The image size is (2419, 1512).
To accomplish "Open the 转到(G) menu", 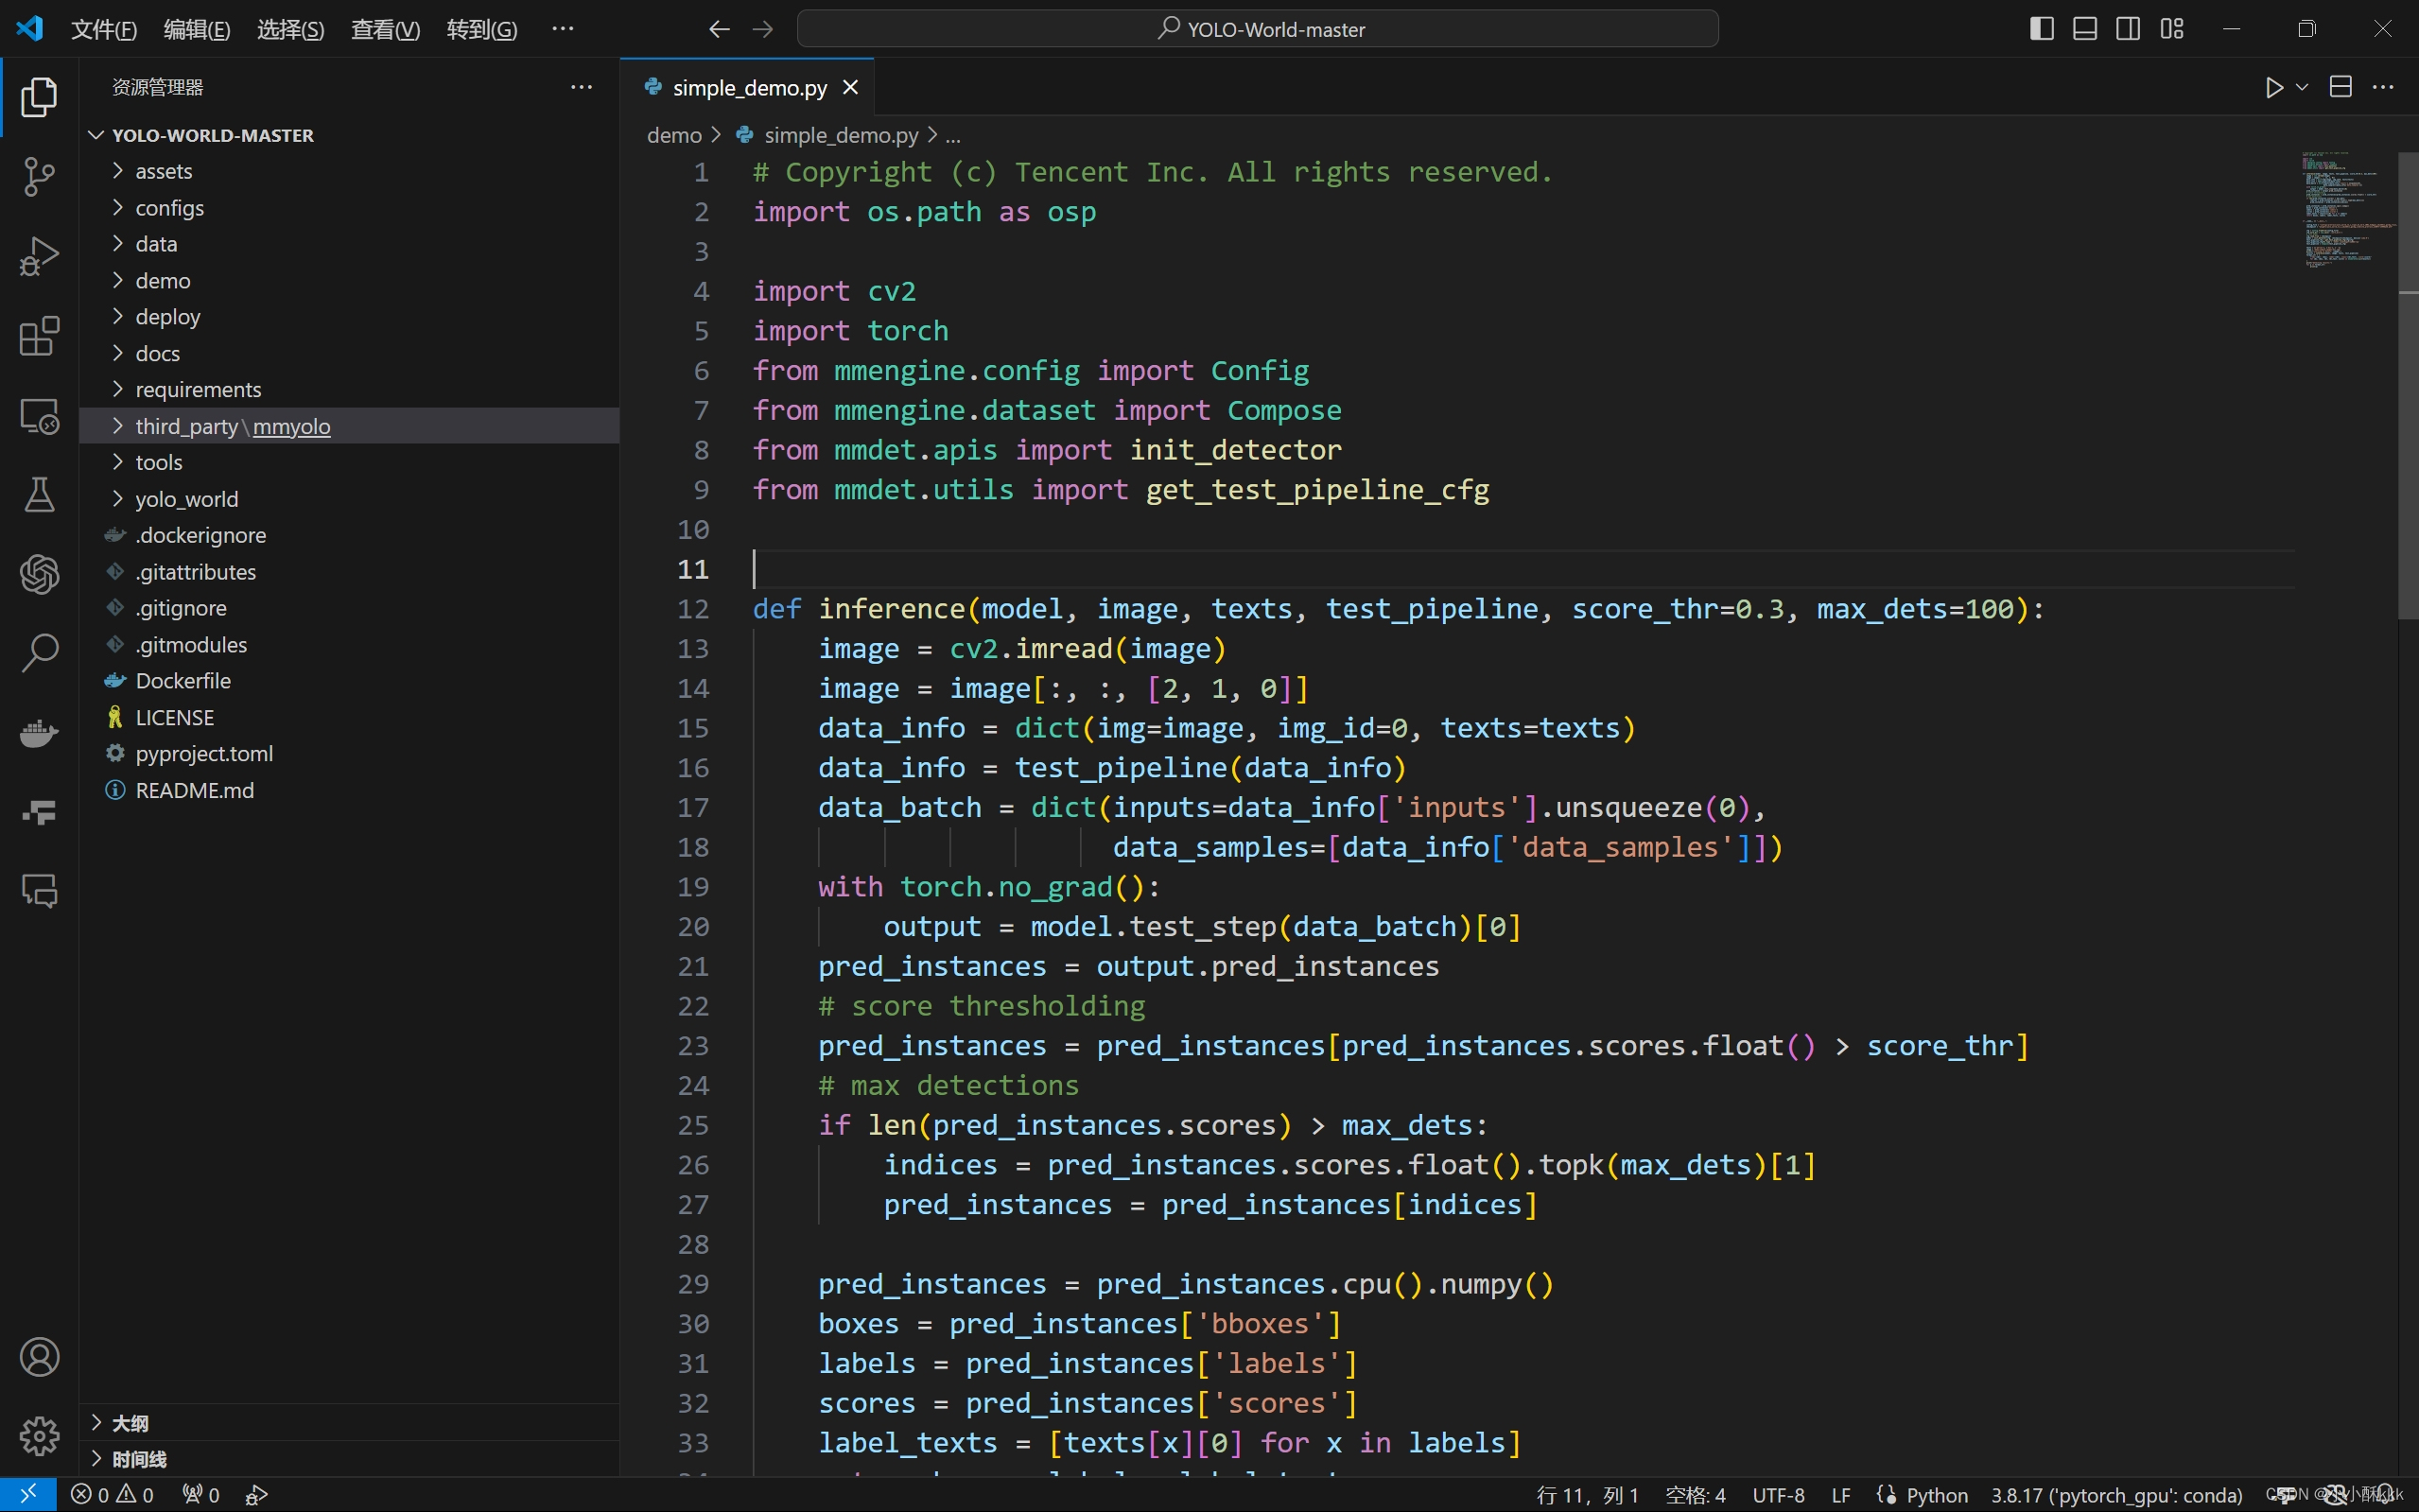I will tap(482, 29).
